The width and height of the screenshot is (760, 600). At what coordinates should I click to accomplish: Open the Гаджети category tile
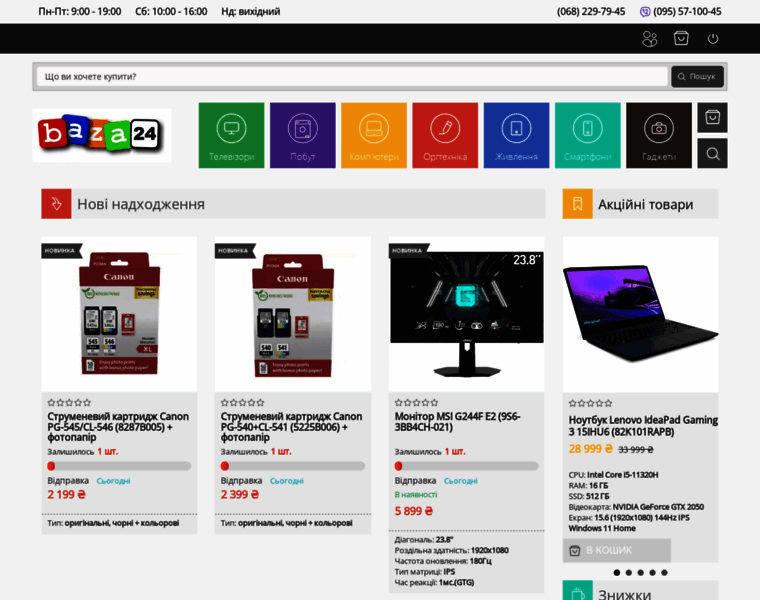coord(659,135)
